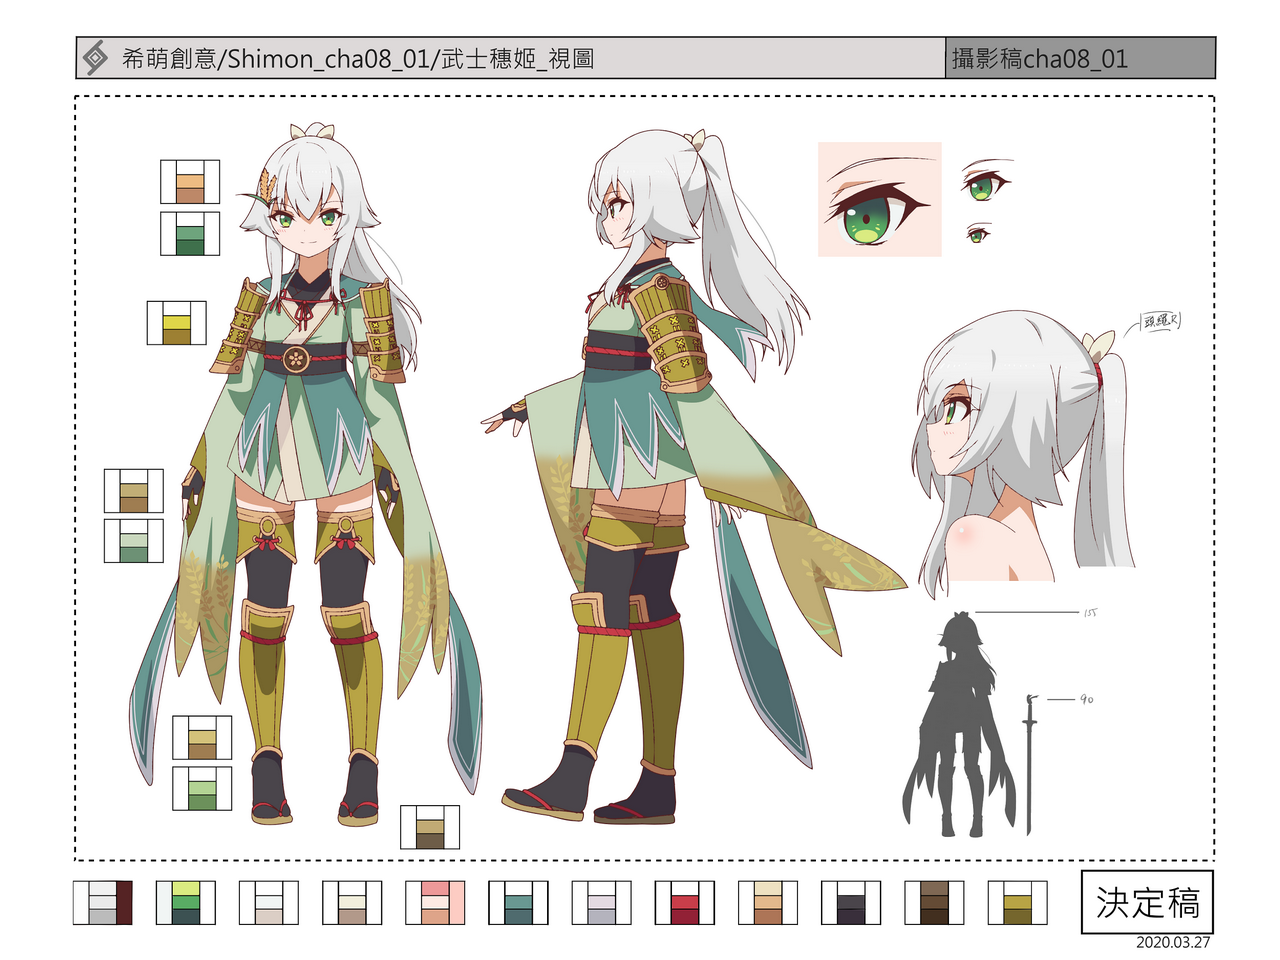Click the diamond logo in the title bar
This screenshot has height=960, width=1280.
(95, 58)
